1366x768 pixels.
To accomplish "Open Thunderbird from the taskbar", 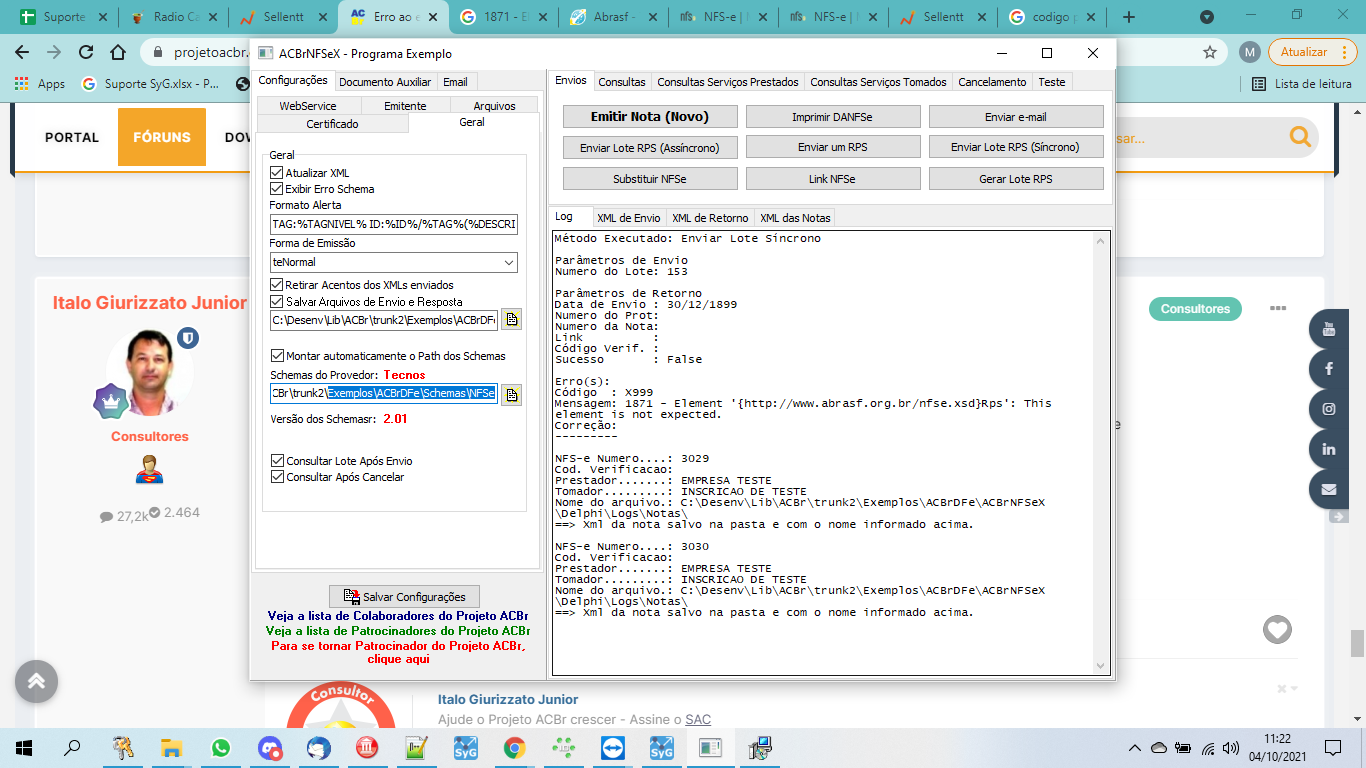I will pyautogui.click(x=319, y=747).
